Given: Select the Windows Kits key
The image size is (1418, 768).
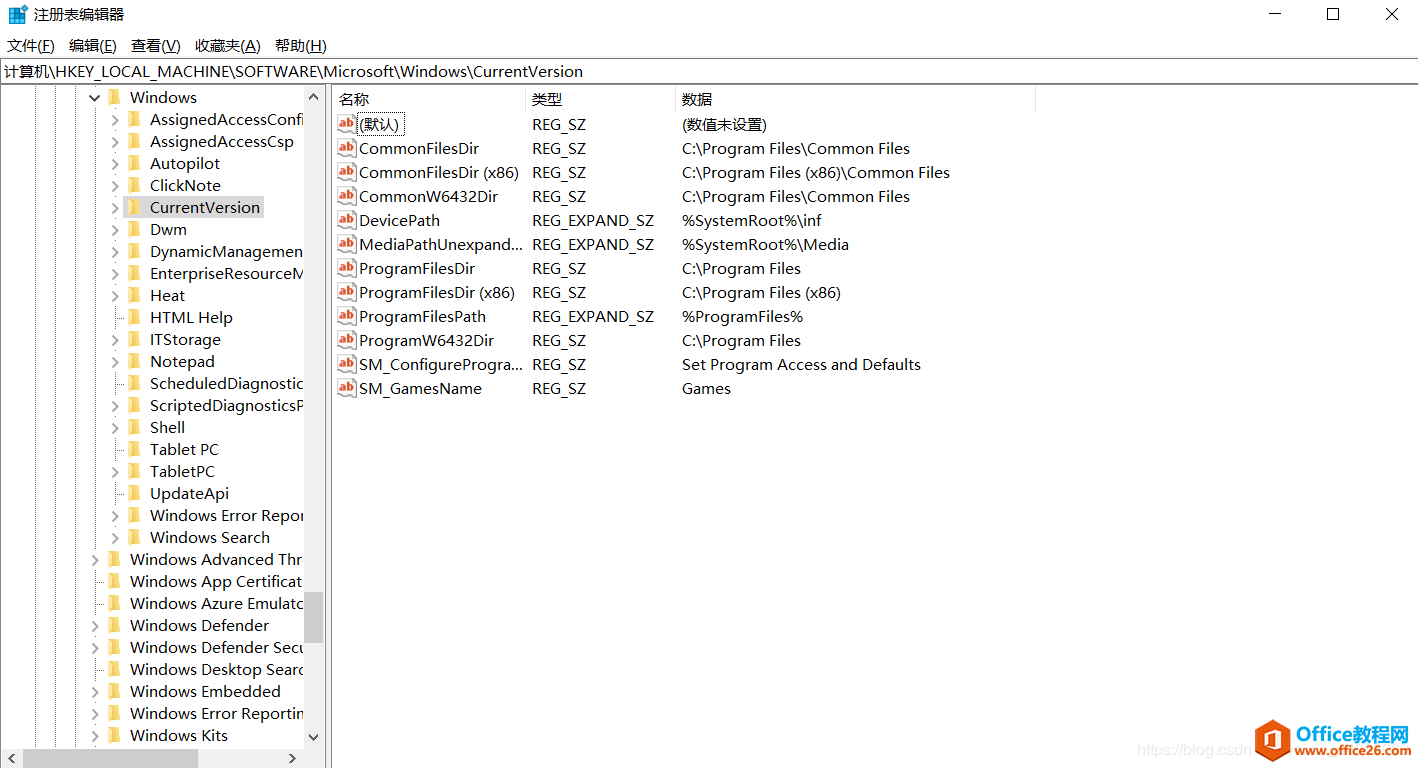Looking at the screenshot, I should tap(179, 735).
